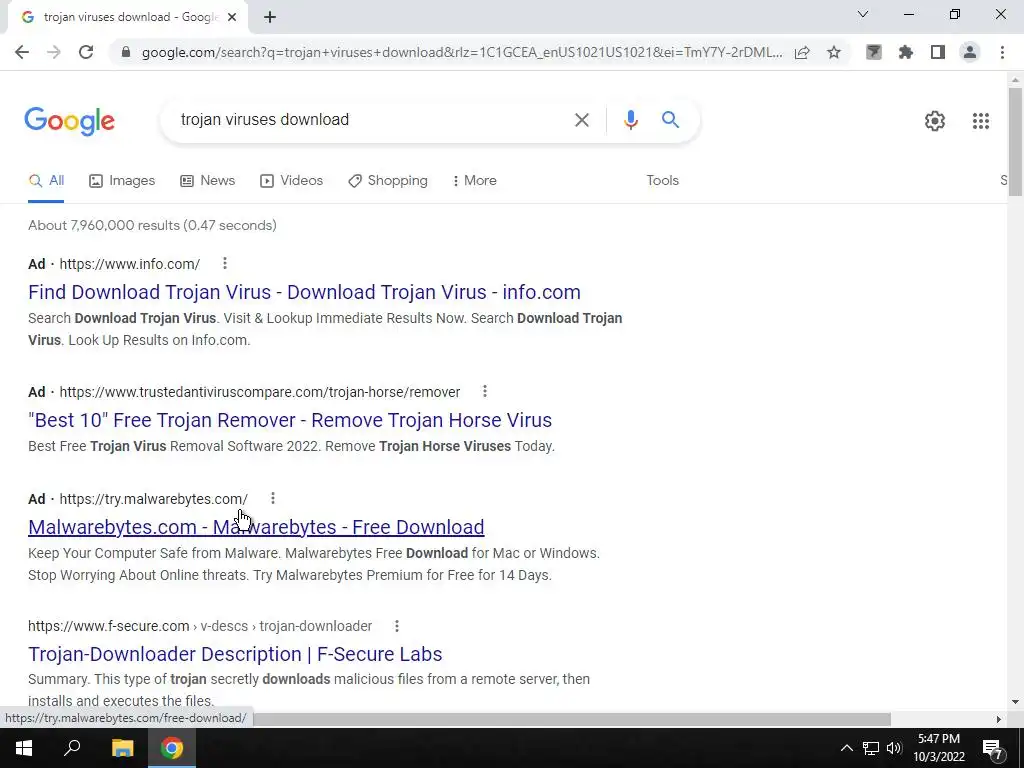The height and width of the screenshot is (768, 1024).
Task: Bookmark this page with the star
Action: pos(834,52)
